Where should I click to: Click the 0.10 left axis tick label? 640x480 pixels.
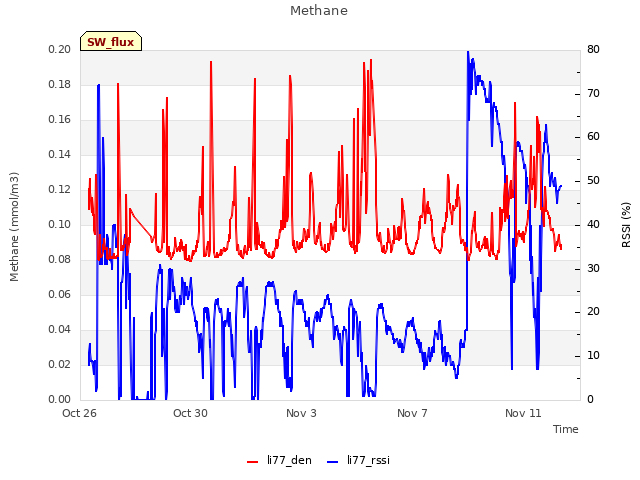[60, 224]
